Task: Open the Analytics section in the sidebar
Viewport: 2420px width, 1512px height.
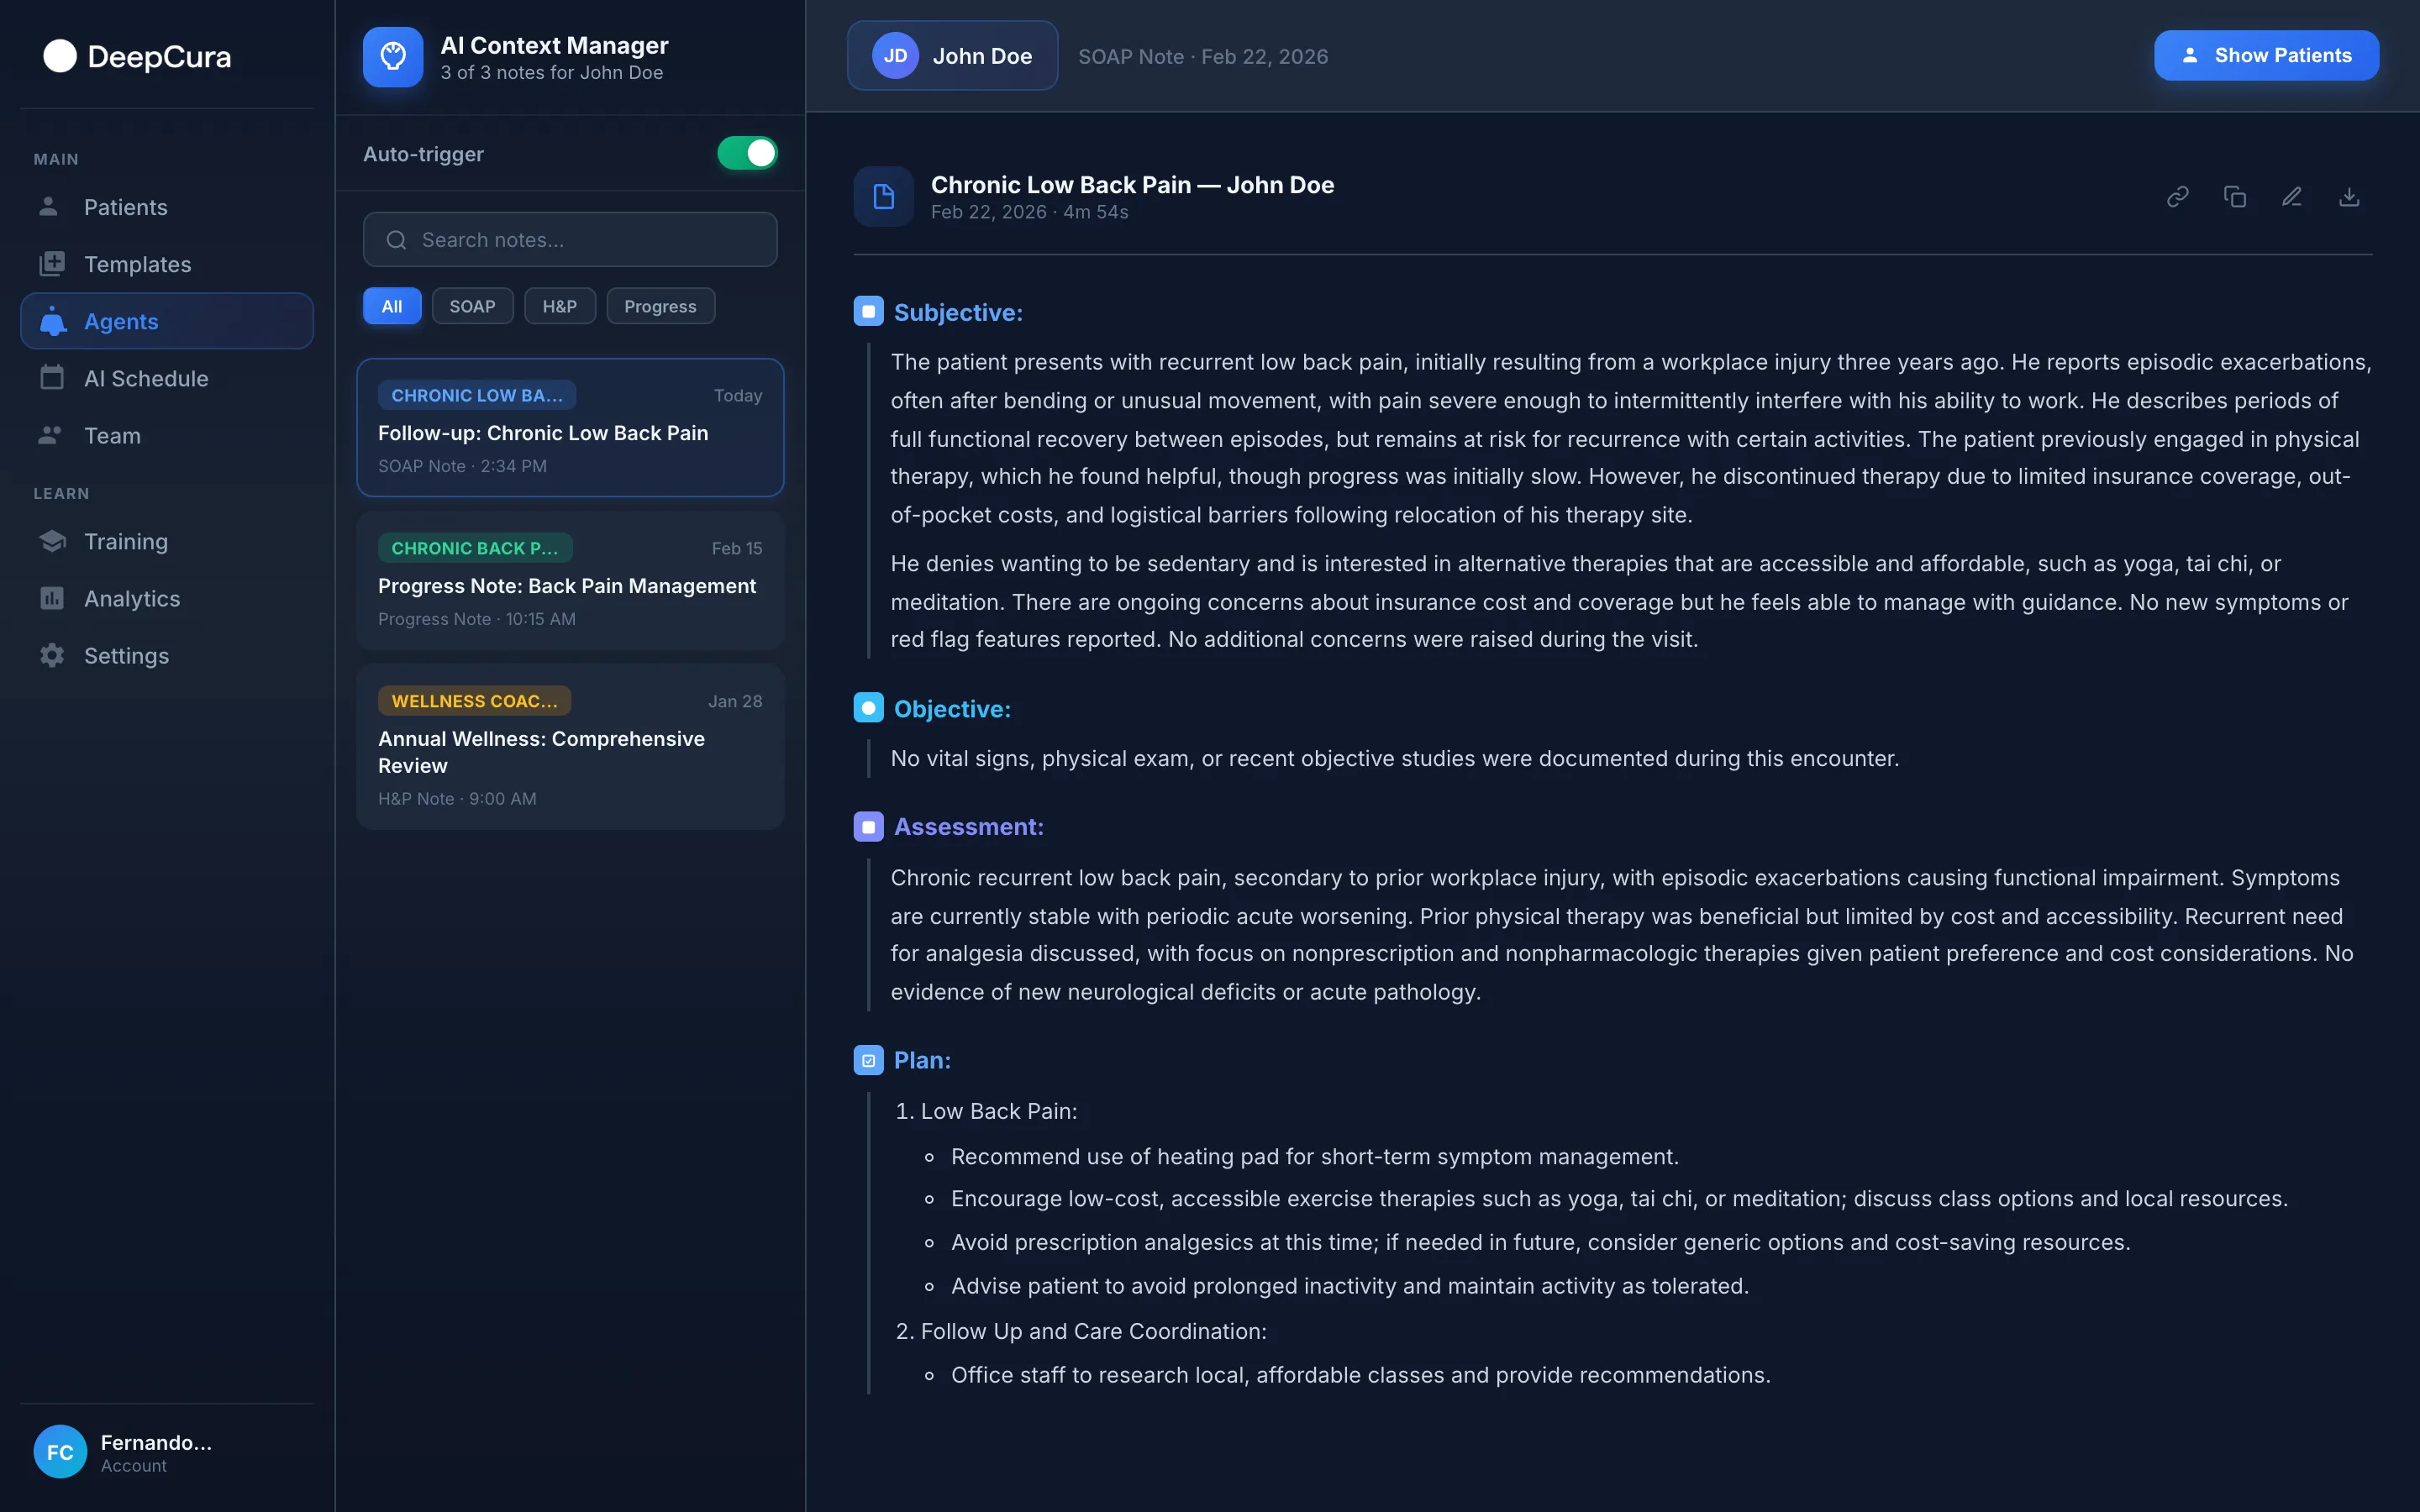Action: pyautogui.click(x=133, y=598)
